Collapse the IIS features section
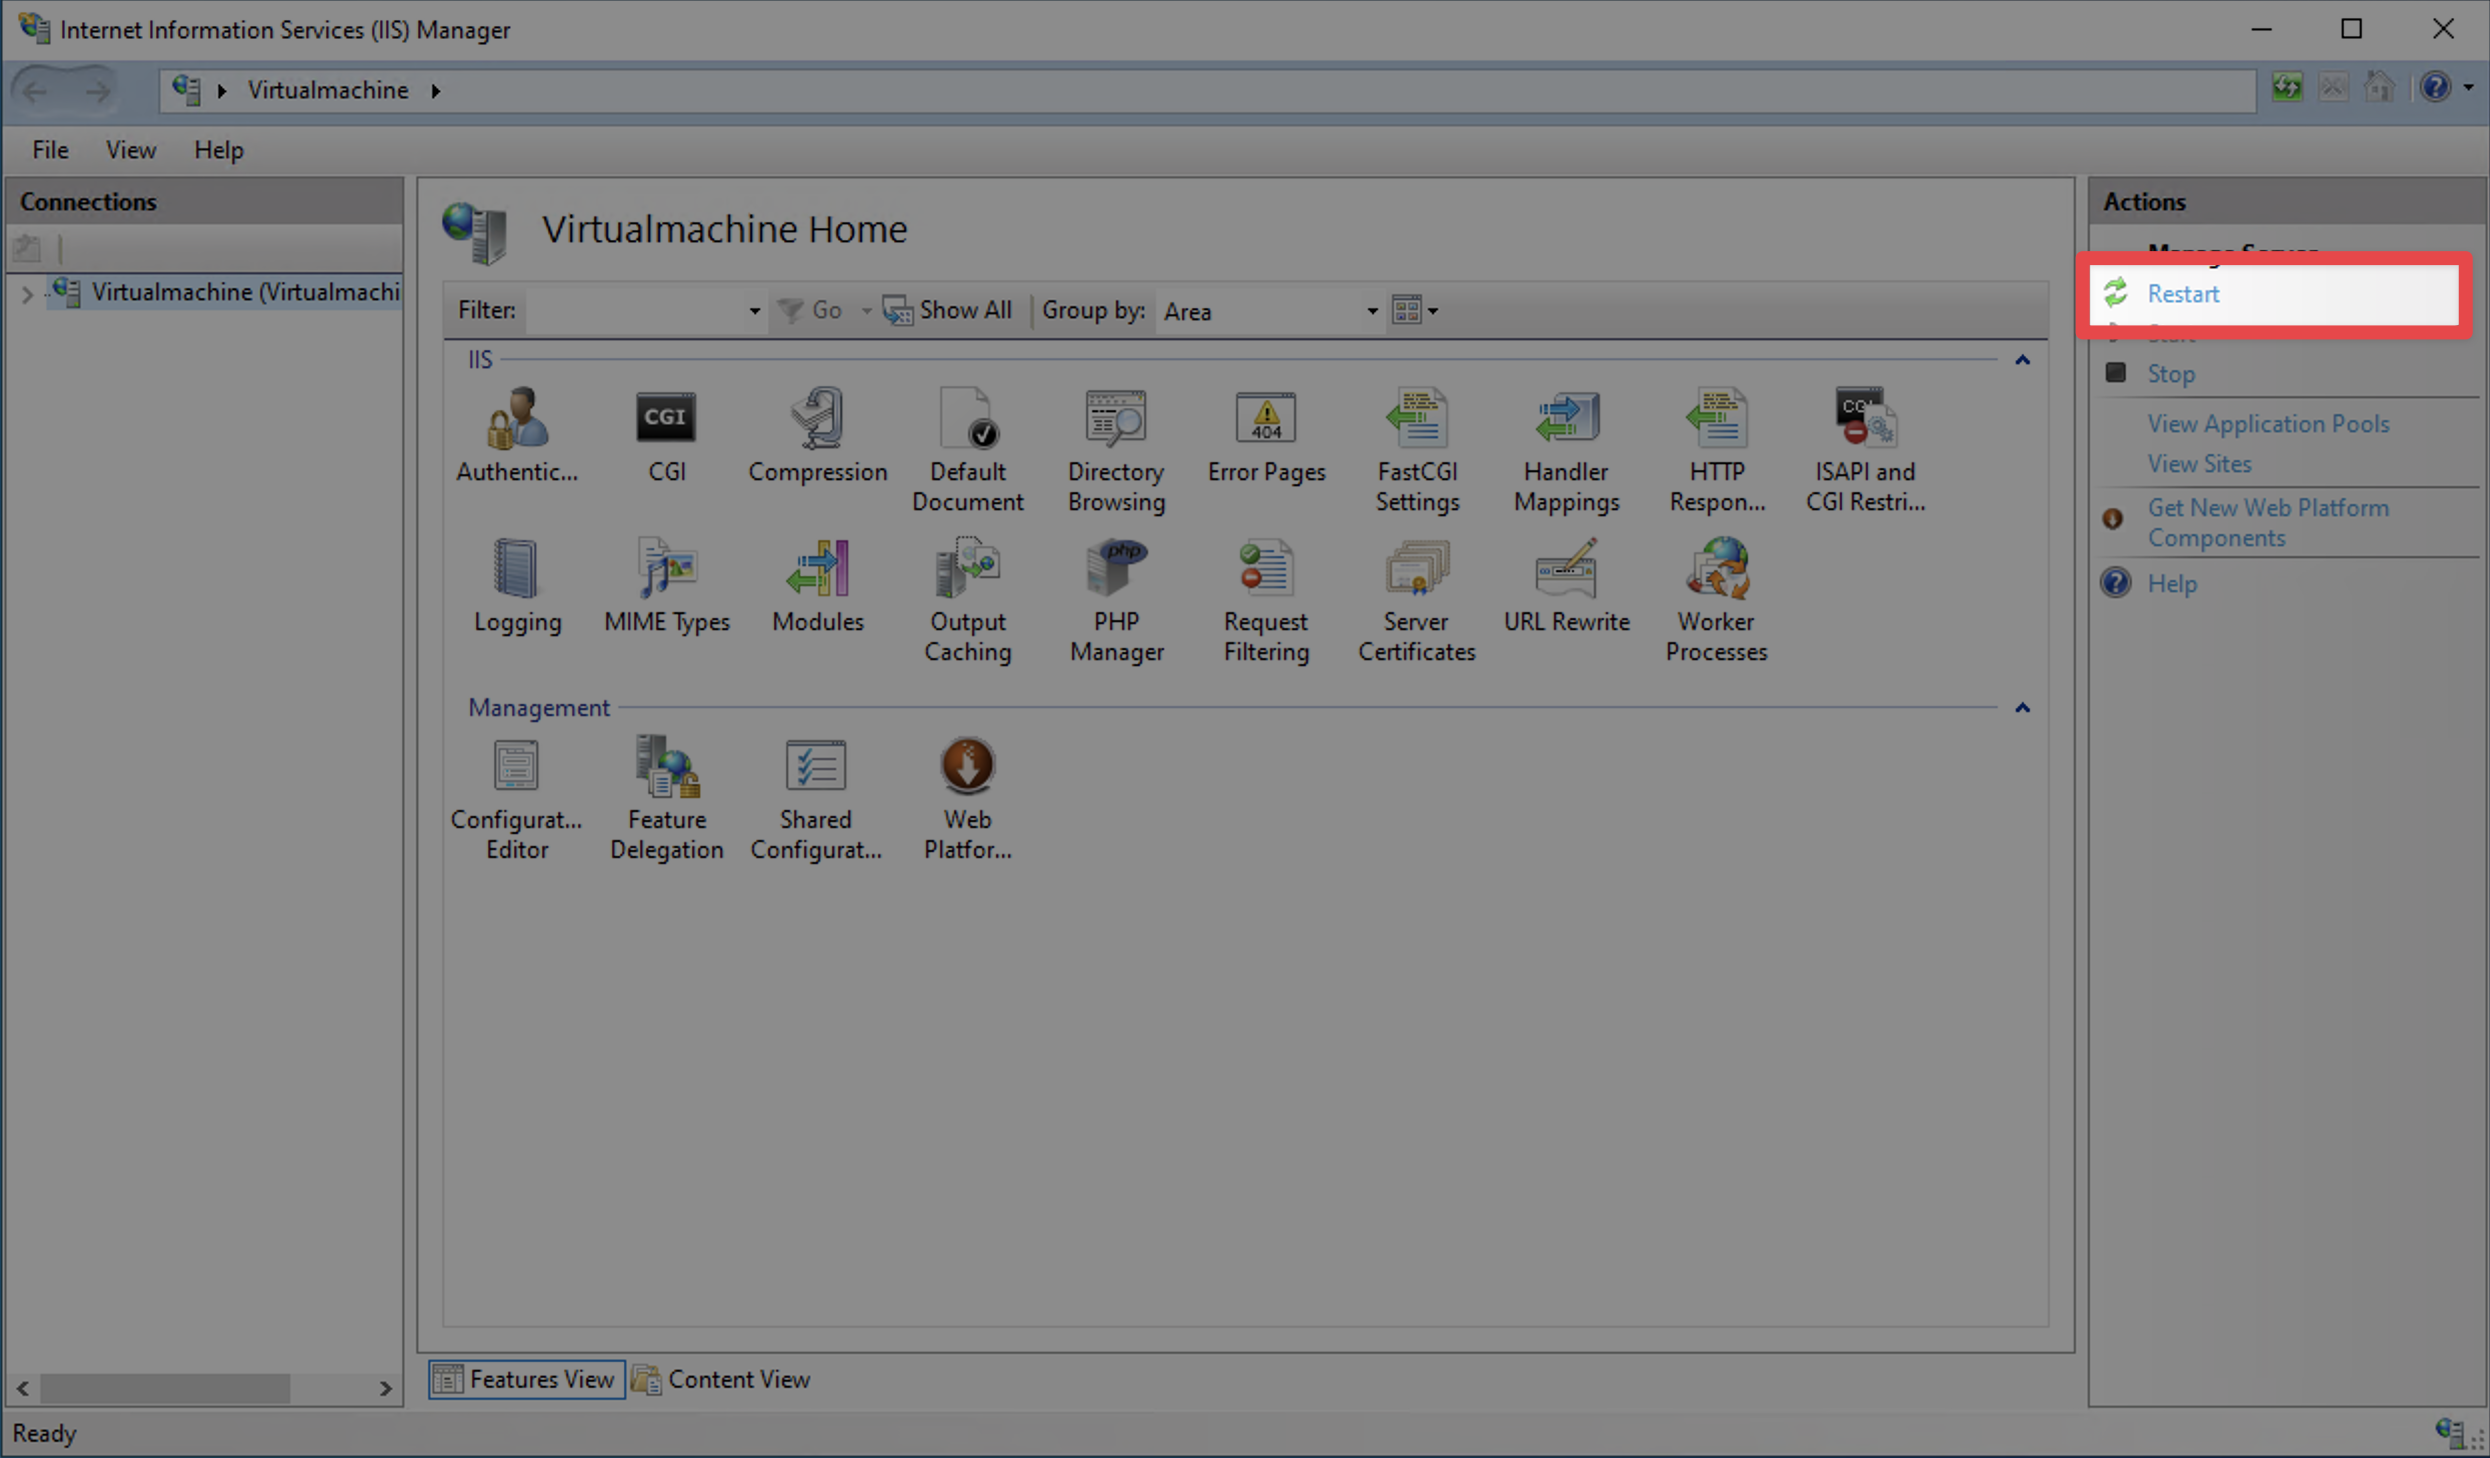 [x=2022, y=360]
